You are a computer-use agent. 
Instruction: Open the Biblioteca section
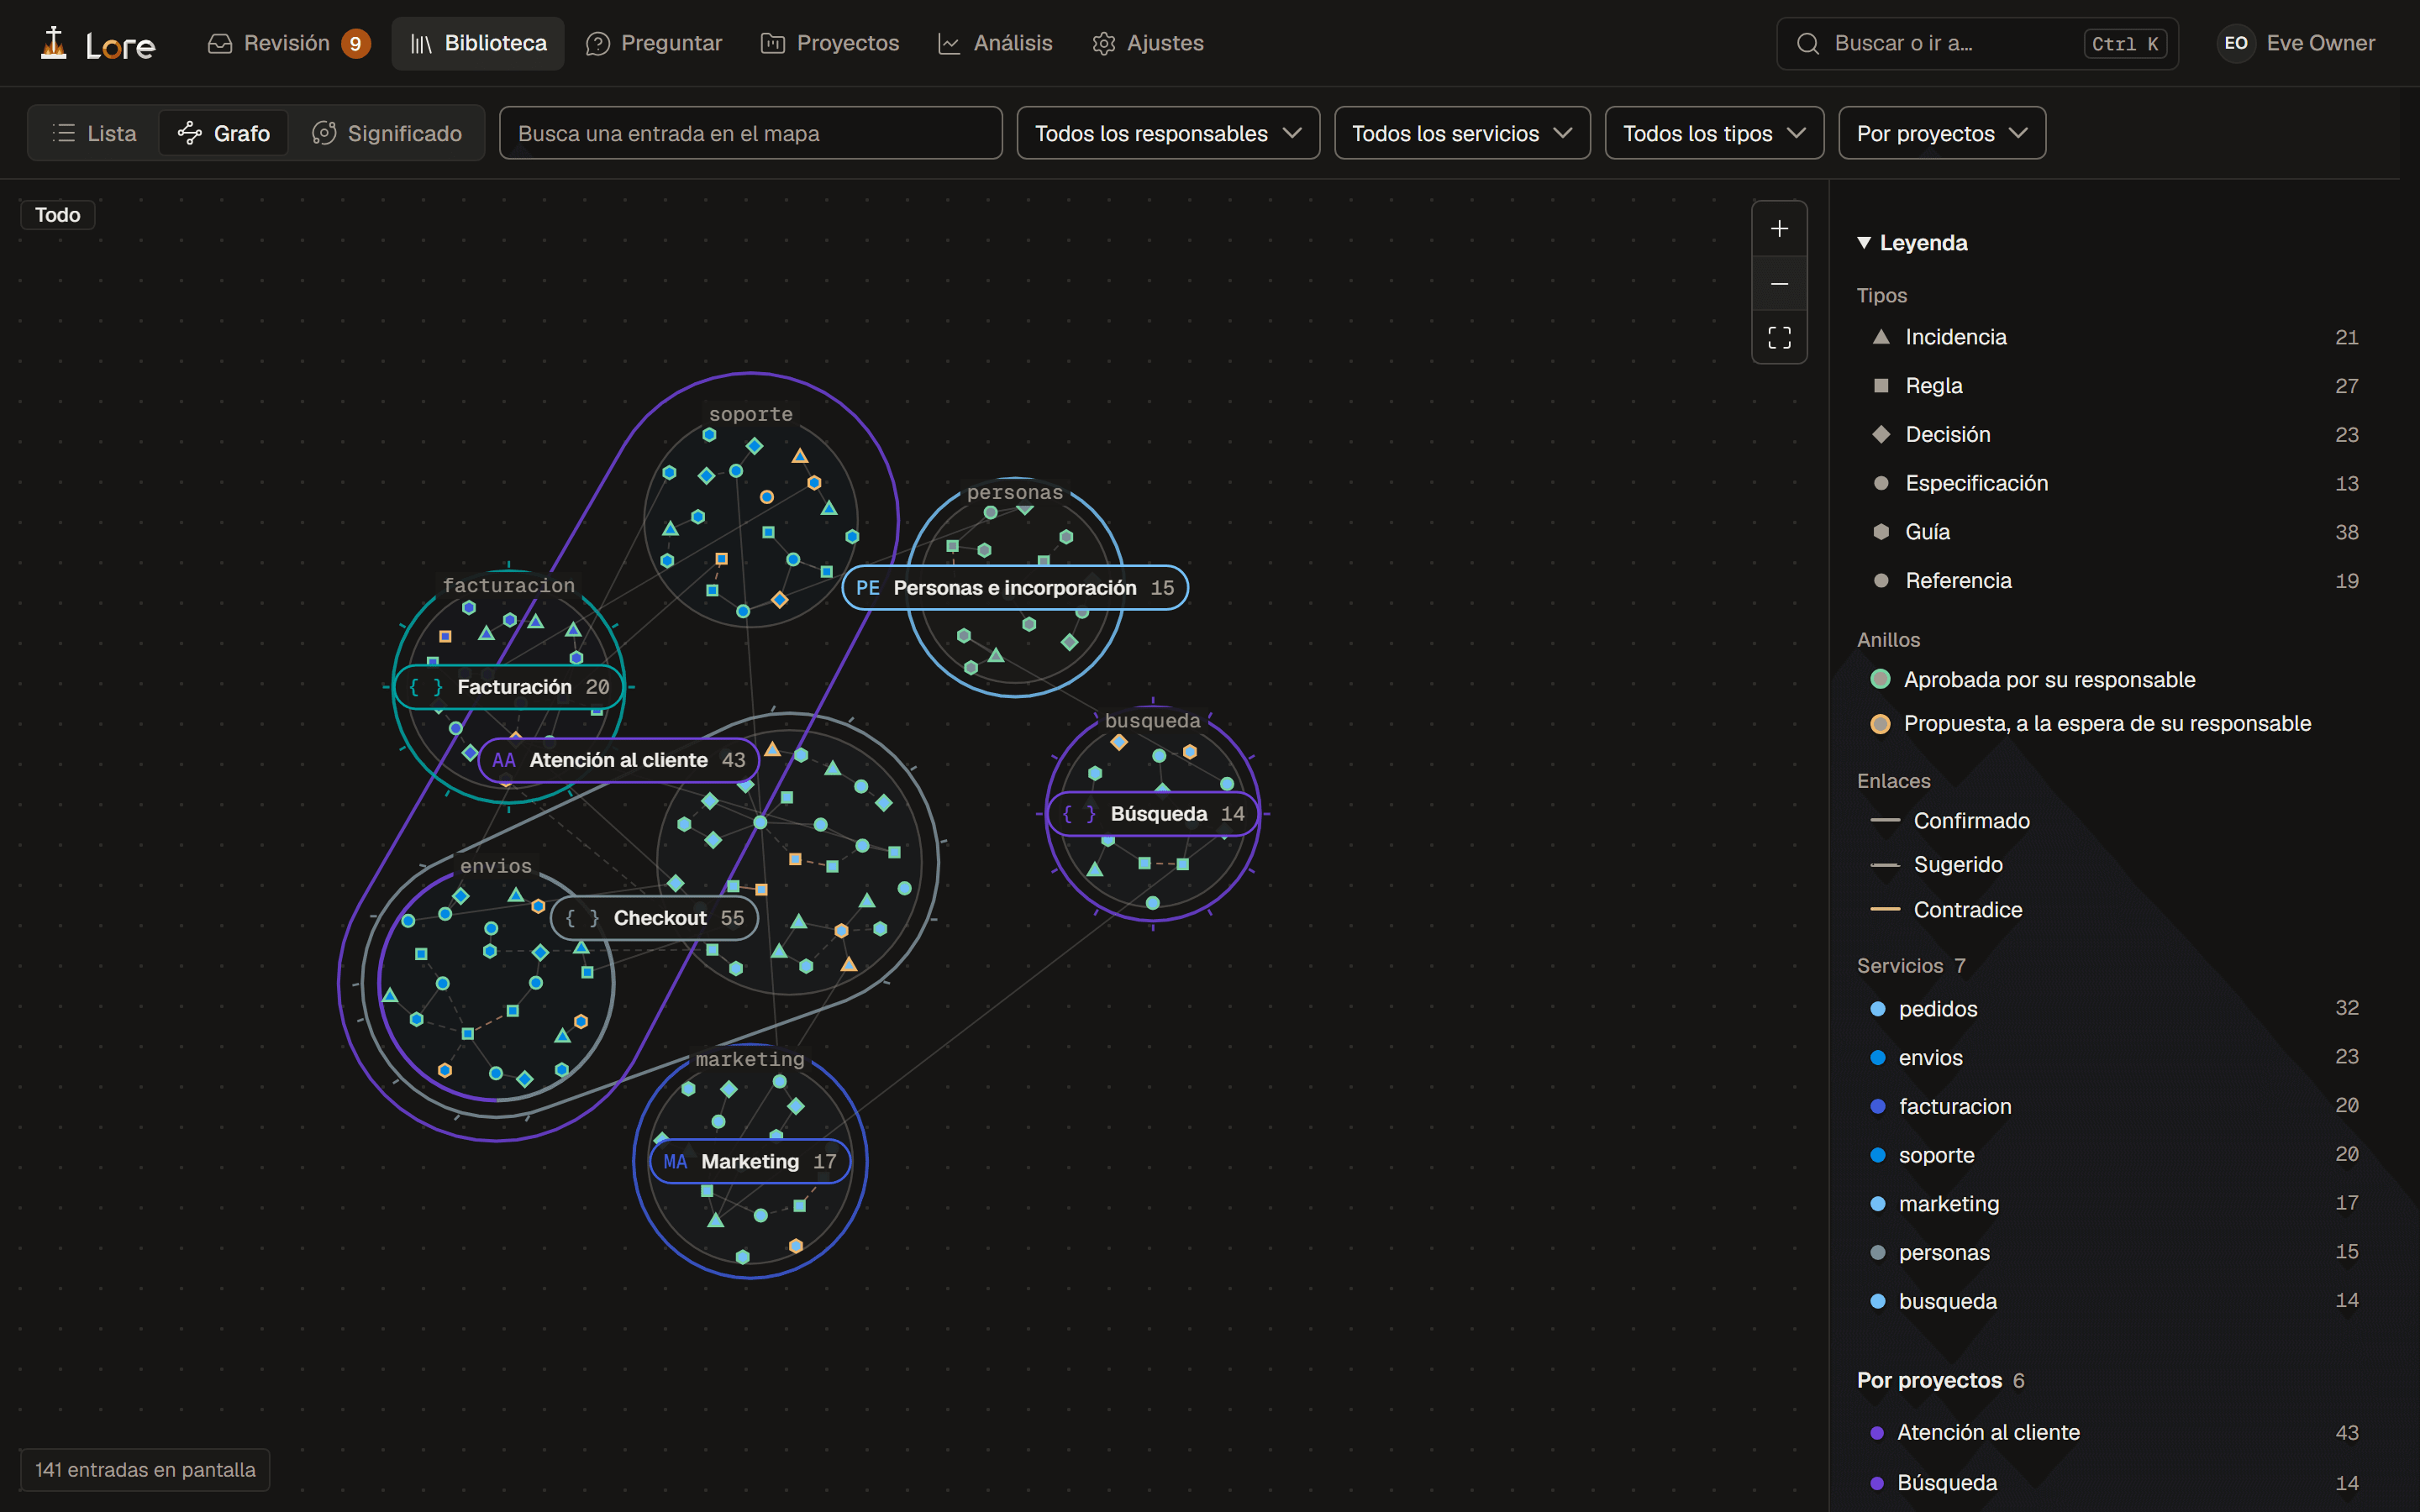pos(478,43)
